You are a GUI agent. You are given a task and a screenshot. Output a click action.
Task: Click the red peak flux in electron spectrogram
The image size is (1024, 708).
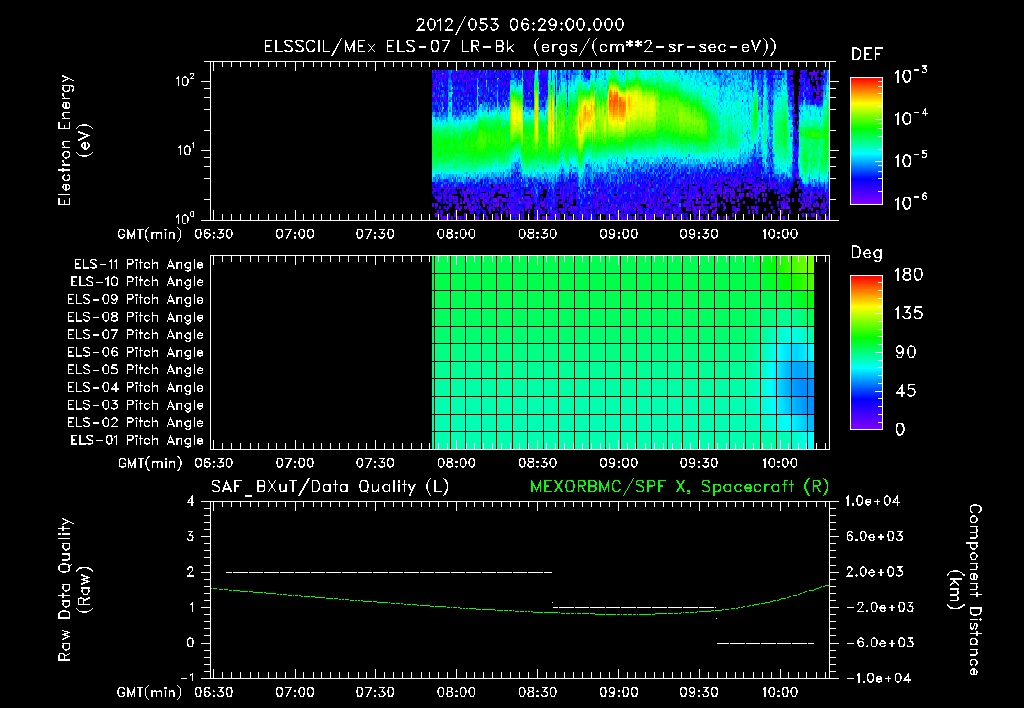[616, 103]
